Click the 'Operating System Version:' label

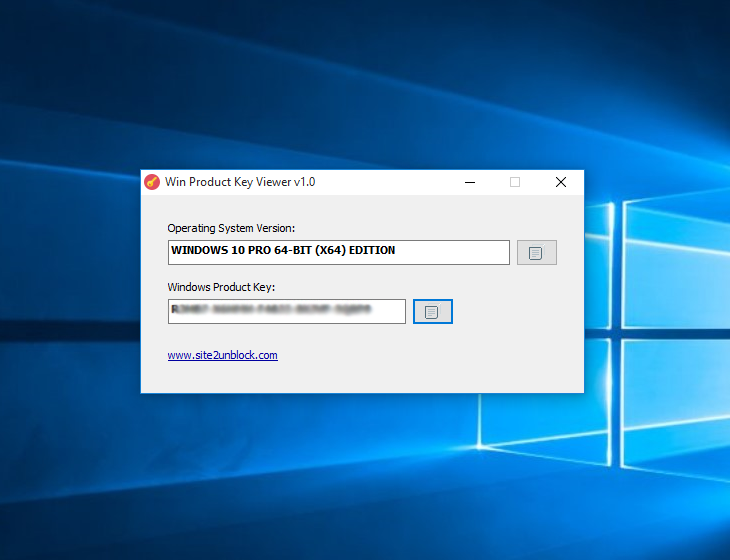click(231, 228)
